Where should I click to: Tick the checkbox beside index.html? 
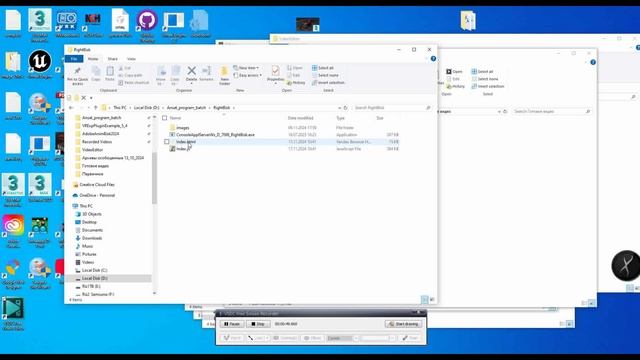[167, 142]
